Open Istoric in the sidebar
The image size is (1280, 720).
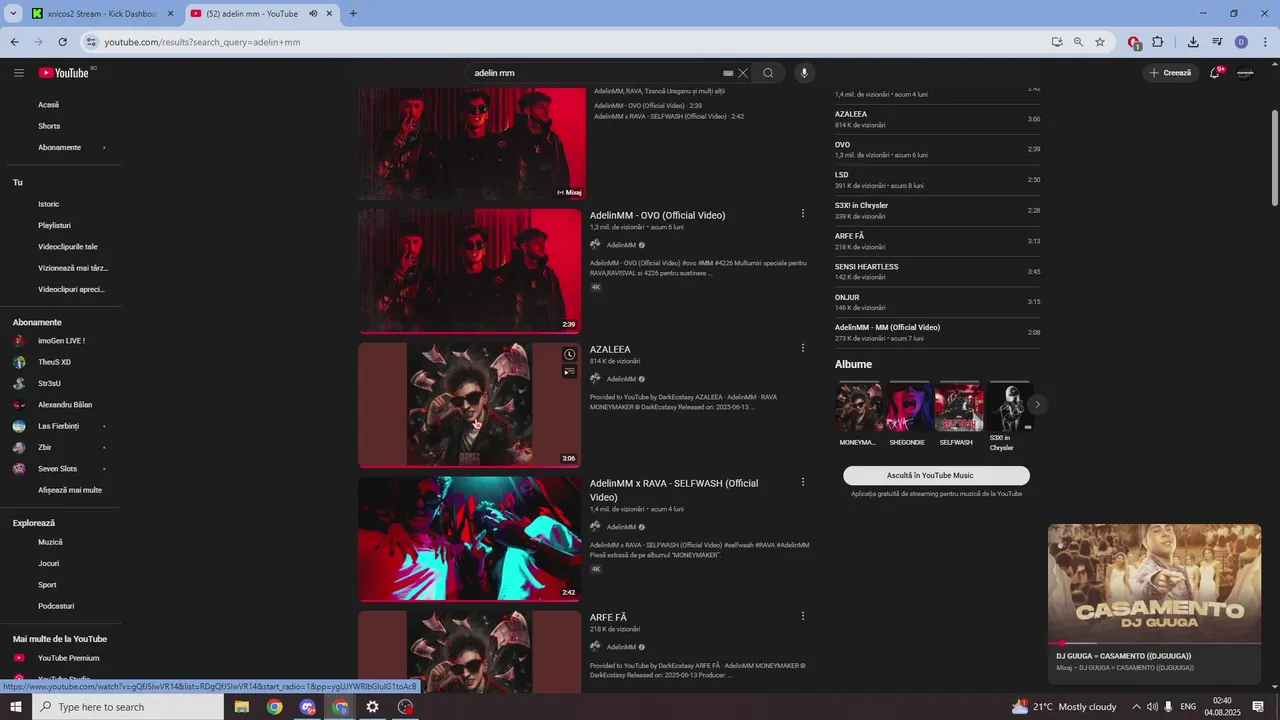click(x=49, y=204)
